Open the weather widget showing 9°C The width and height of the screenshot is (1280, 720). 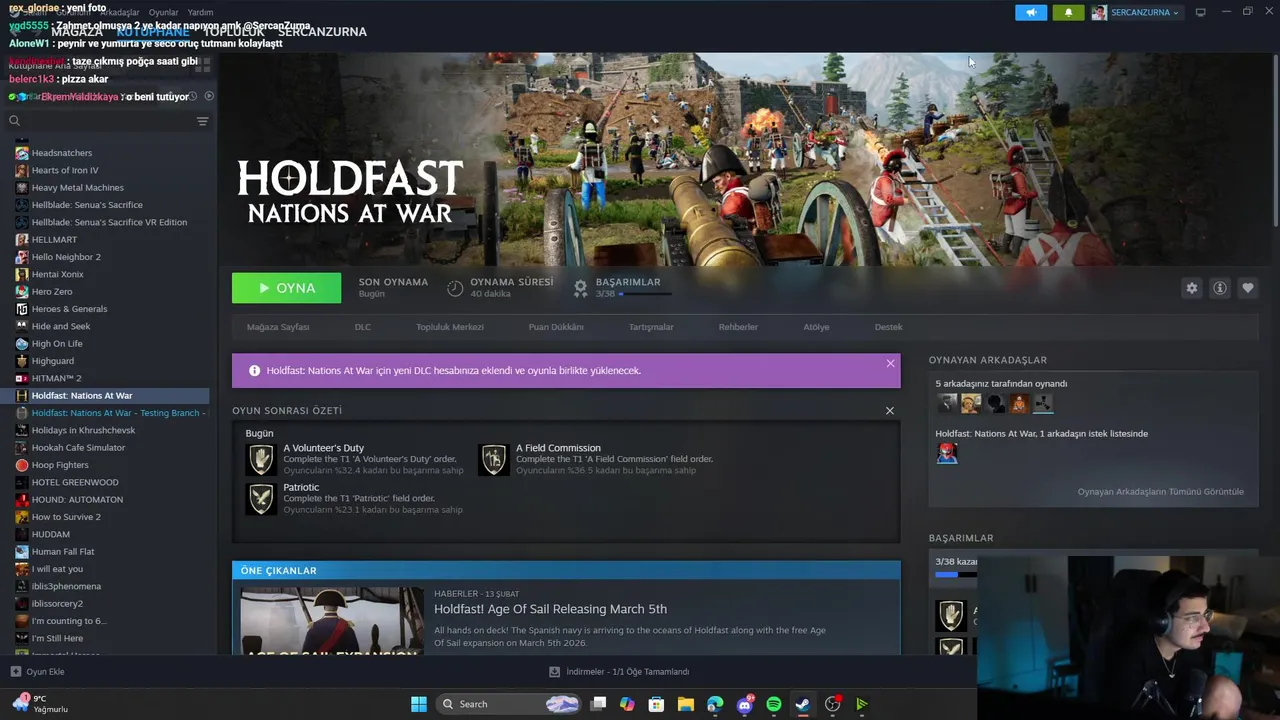tap(40, 704)
